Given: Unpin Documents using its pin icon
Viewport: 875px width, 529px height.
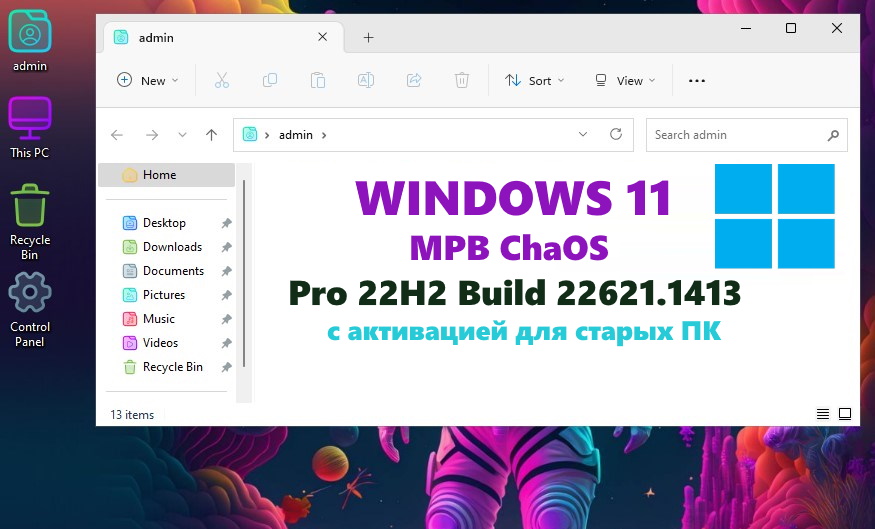Looking at the screenshot, I should click(x=226, y=271).
